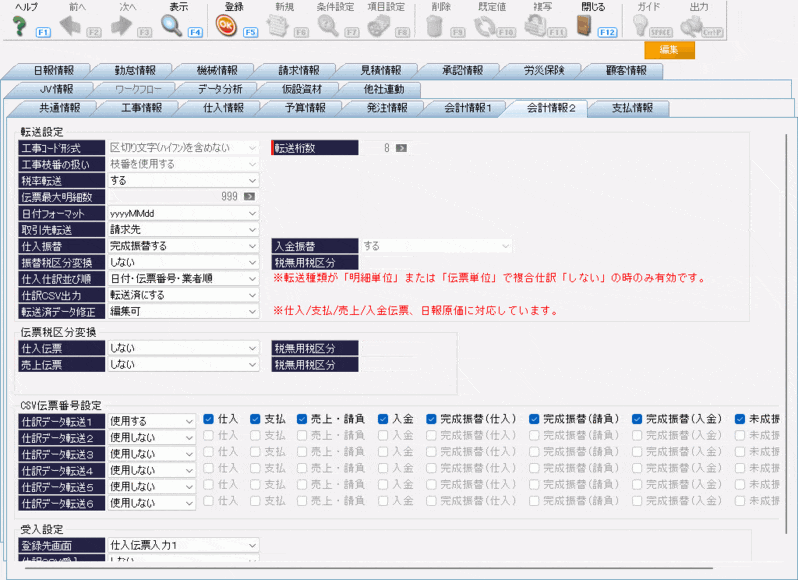Screen dimensions: 798x580
Task: Open the 仕訳データ転送2 usage dropdown
Action: pyautogui.click(x=189, y=437)
